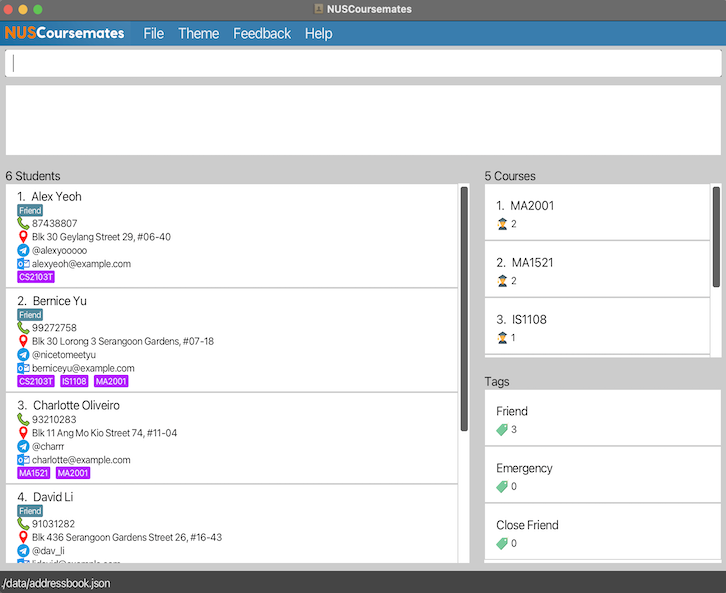Viewport: 726px width, 593px height.
Task: Select the MA2001 course entry
Action: tap(597, 212)
